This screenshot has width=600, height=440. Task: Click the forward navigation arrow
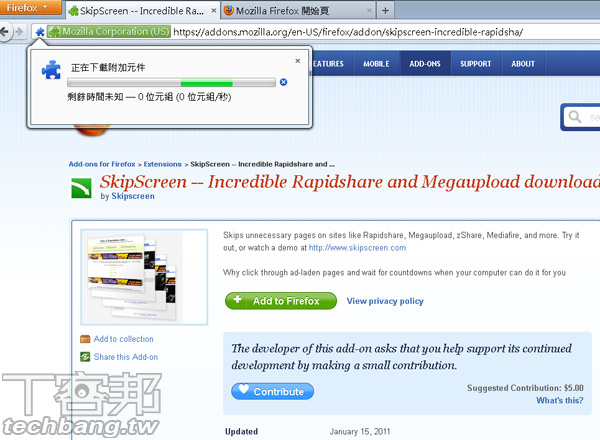tap(22, 32)
